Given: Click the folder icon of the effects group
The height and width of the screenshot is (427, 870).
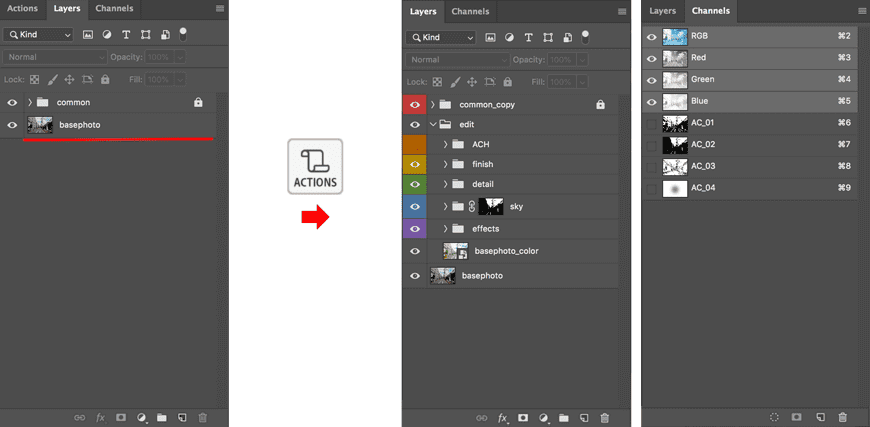Looking at the screenshot, I should 458,228.
